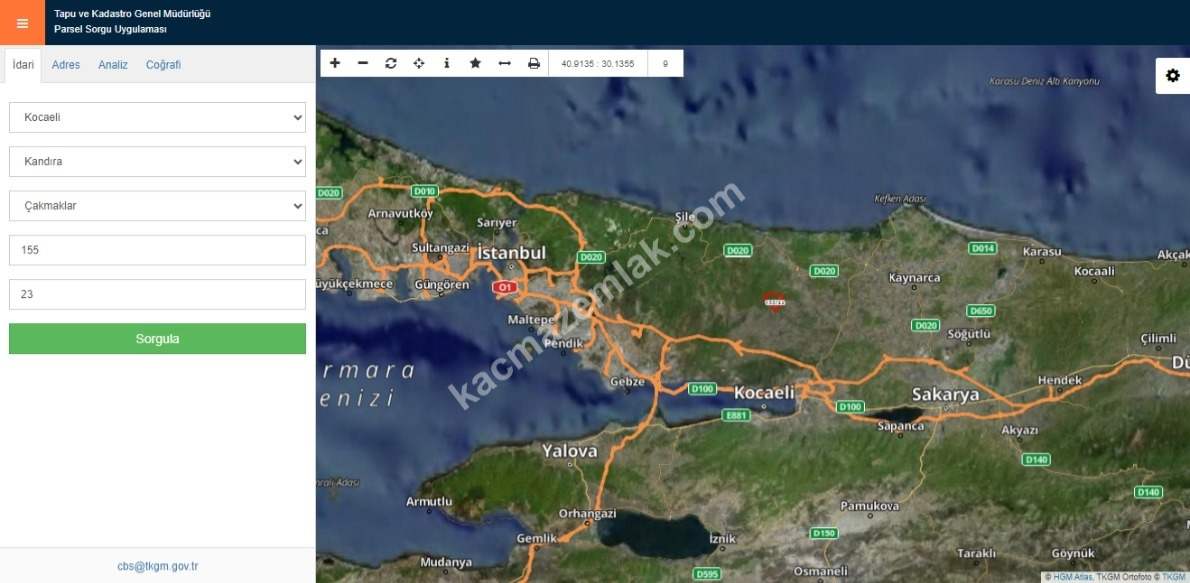Expand the Çakmaklar neighborhood dropdown
Screen dimensions: 1190x583
[157, 206]
